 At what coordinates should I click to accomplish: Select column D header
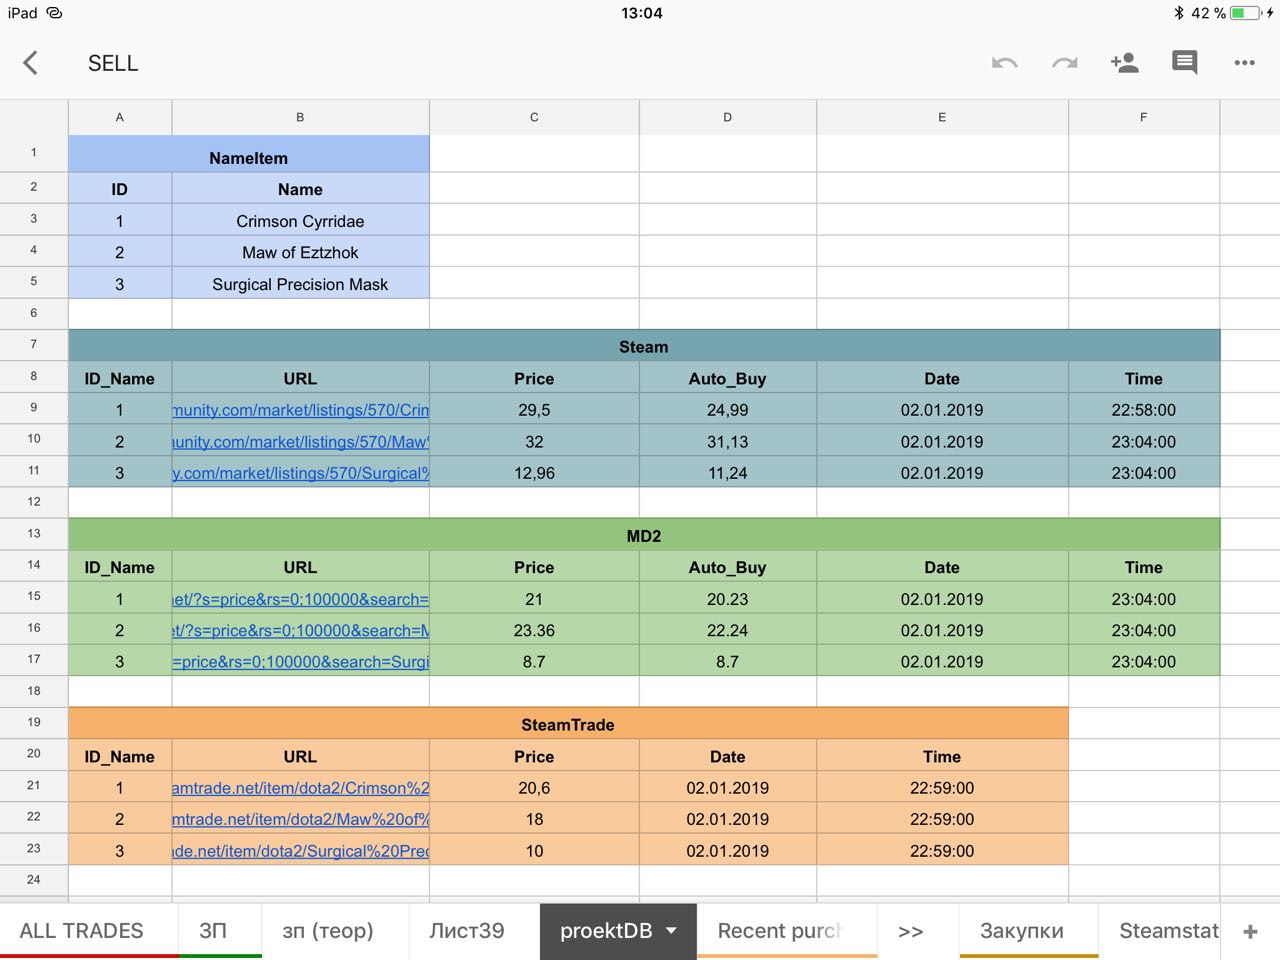pyautogui.click(x=728, y=117)
